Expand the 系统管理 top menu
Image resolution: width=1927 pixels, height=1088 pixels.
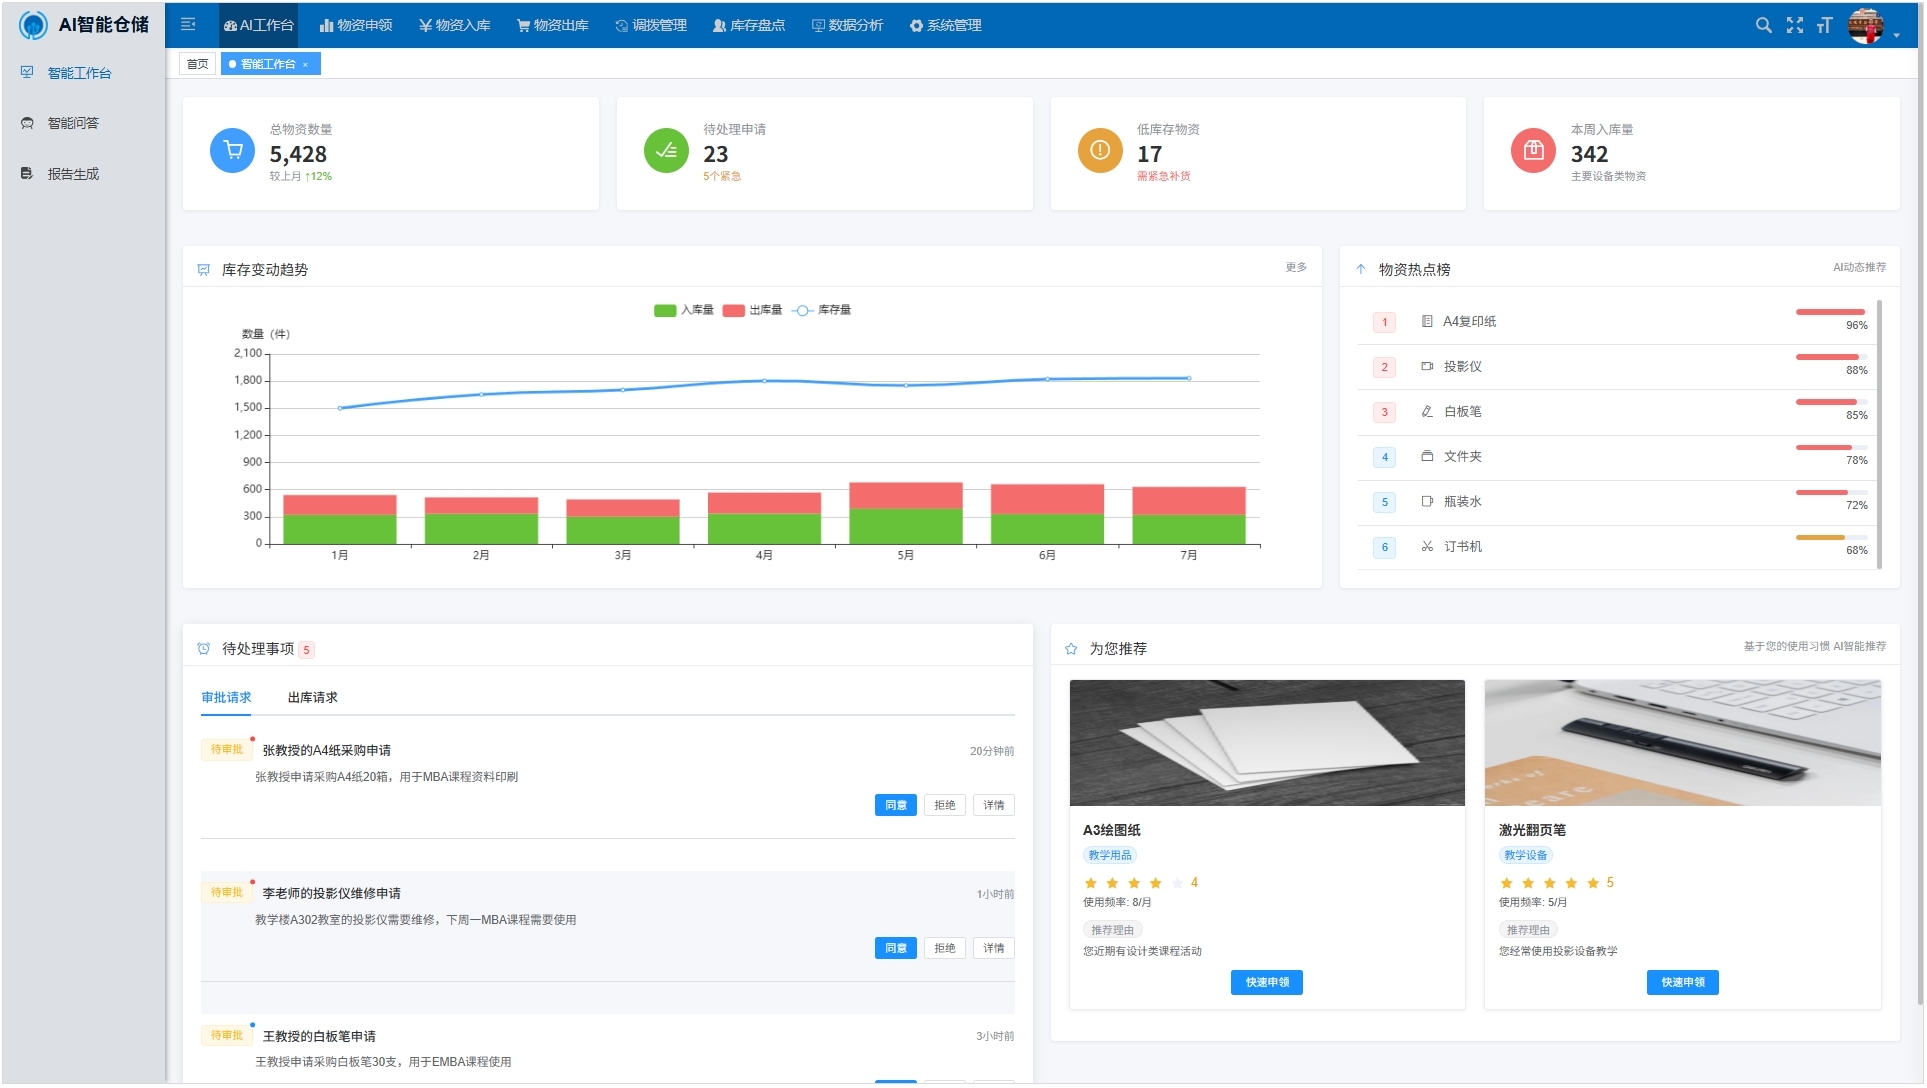pos(945,25)
